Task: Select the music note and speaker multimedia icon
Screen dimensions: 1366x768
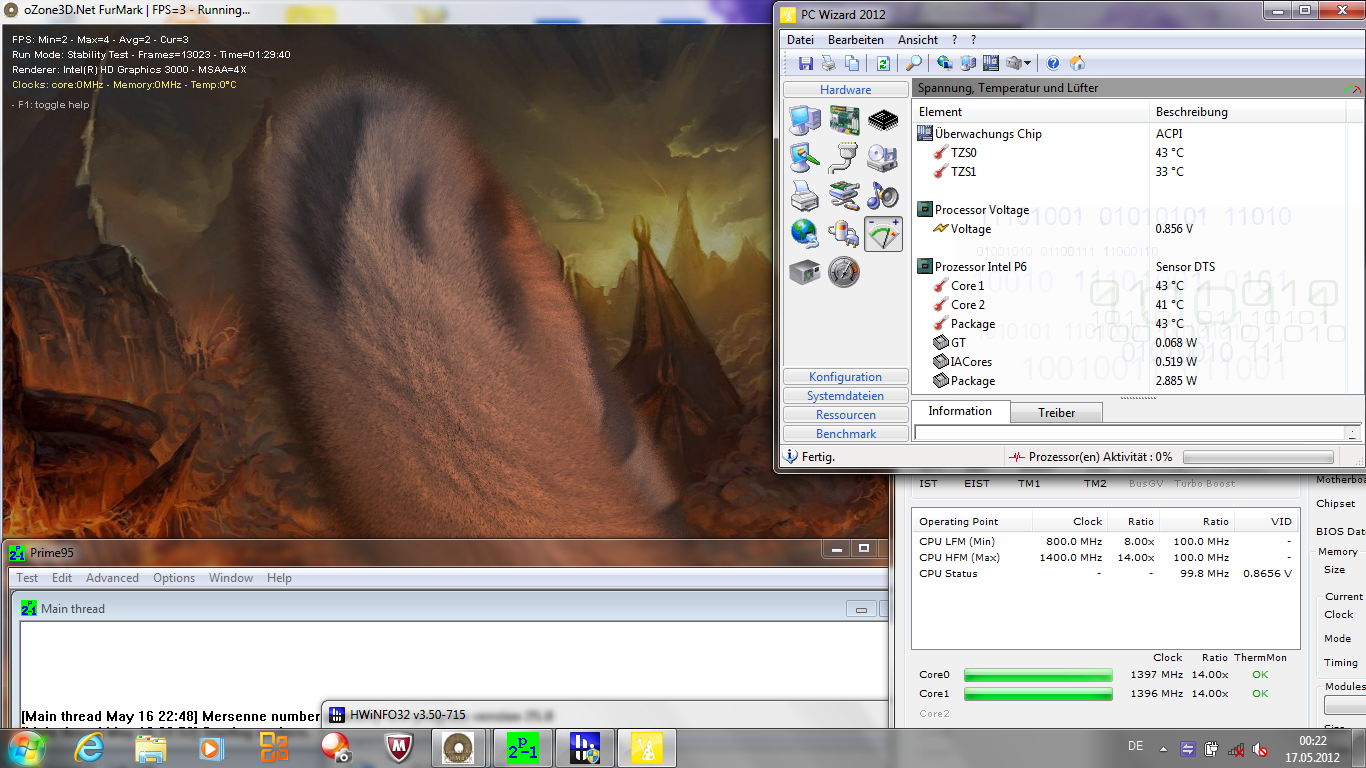Action: [x=883, y=196]
